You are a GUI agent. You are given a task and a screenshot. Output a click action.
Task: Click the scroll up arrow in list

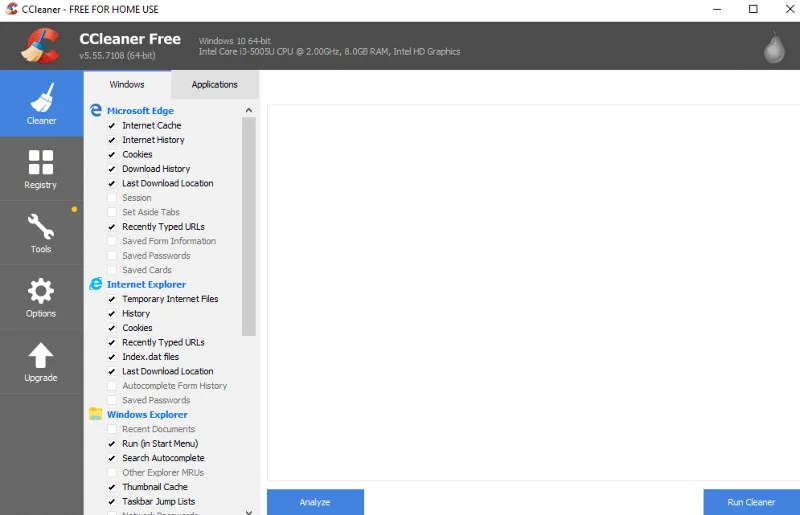(248, 110)
